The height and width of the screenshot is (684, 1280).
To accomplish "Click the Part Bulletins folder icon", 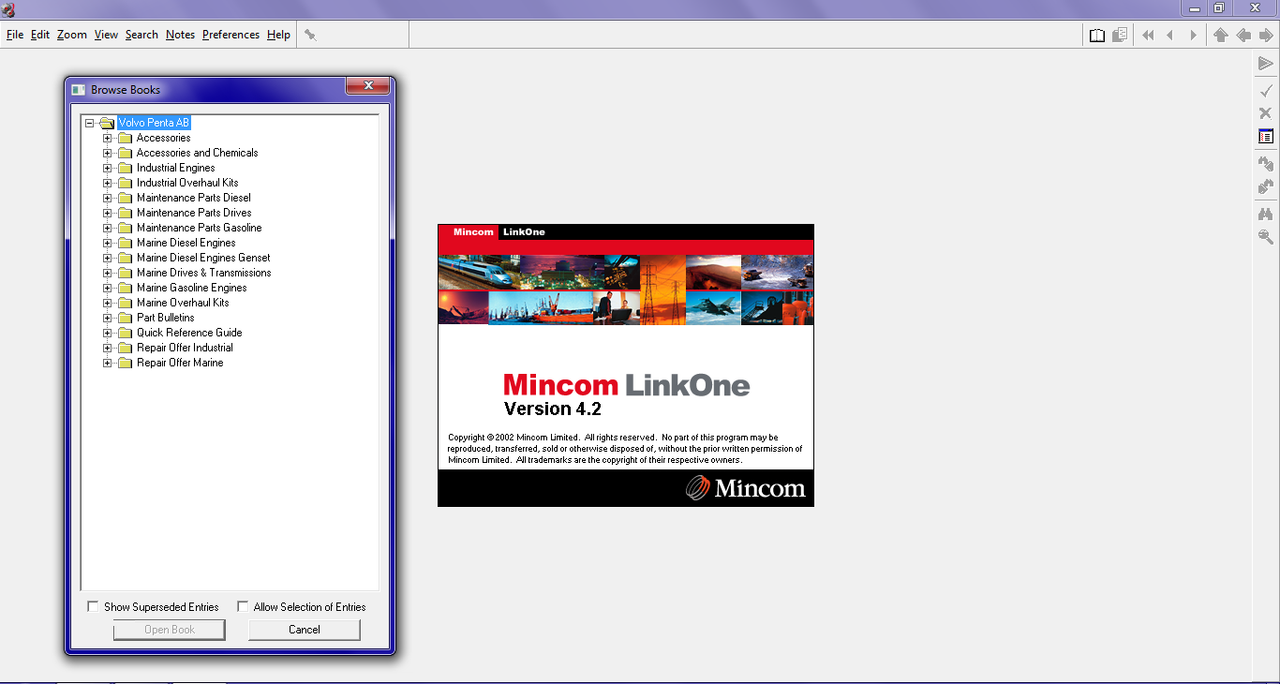I will coord(125,318).
